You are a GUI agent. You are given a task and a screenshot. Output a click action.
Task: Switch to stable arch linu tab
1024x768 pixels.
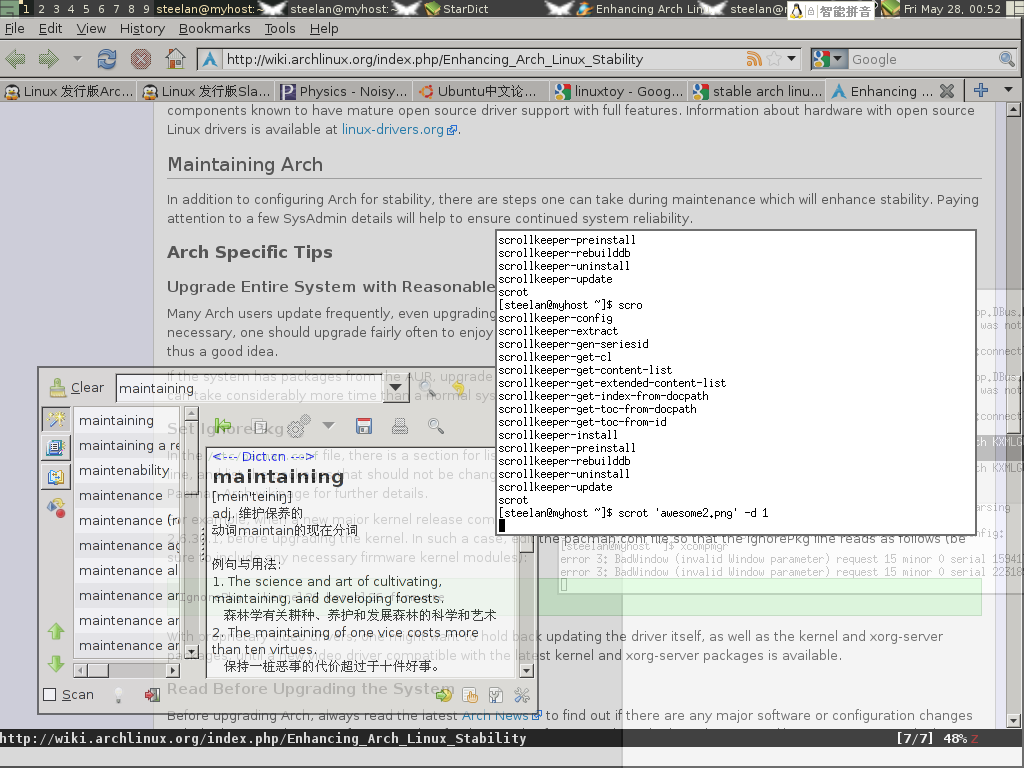tap(757, 91)
